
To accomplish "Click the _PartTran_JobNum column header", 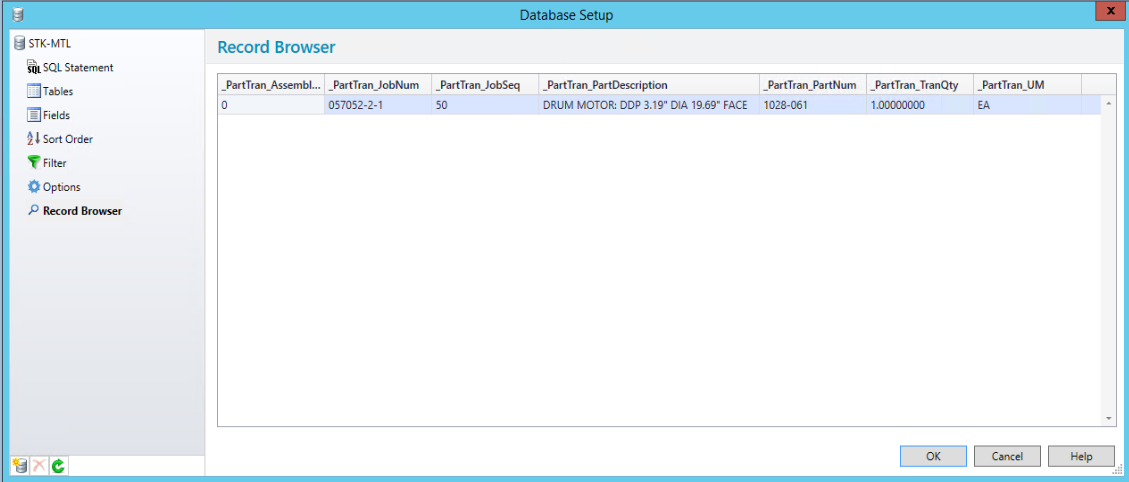I will coord(378,85).
